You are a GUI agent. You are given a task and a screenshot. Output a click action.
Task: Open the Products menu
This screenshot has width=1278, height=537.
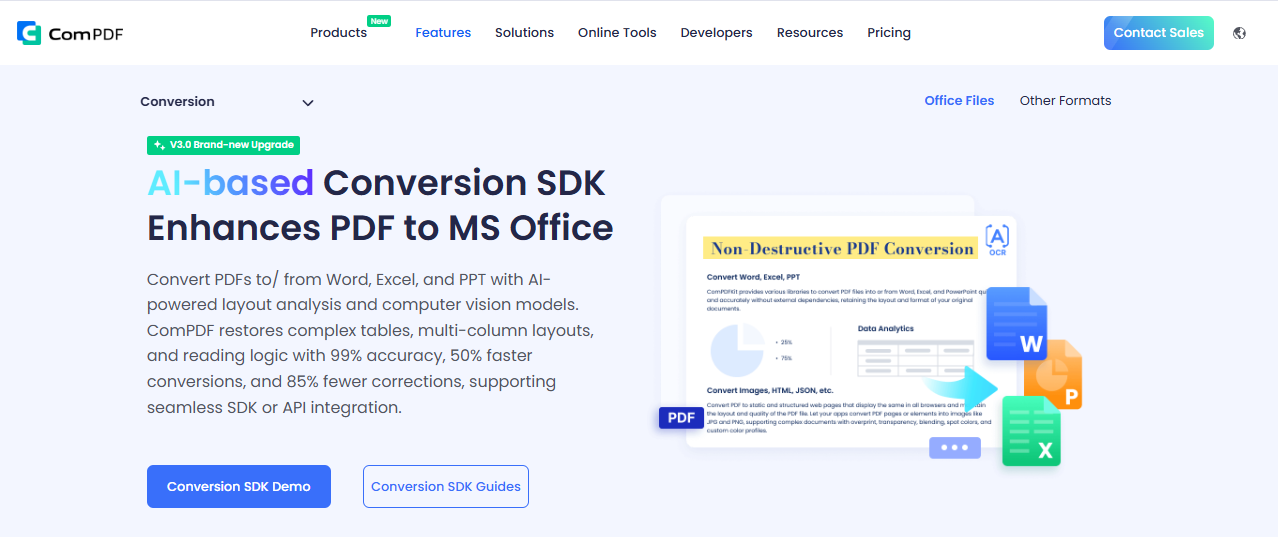[338, 33]
